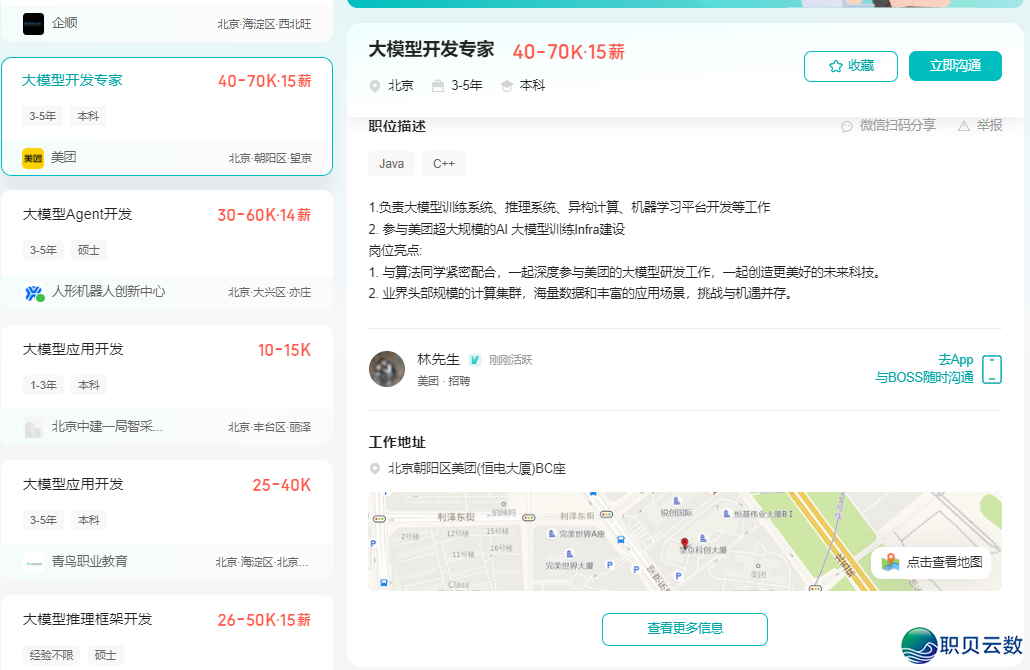Click the work address 北京朝阳区美团(恒电大厦)BC座
1030x670 pixels.
477,469
